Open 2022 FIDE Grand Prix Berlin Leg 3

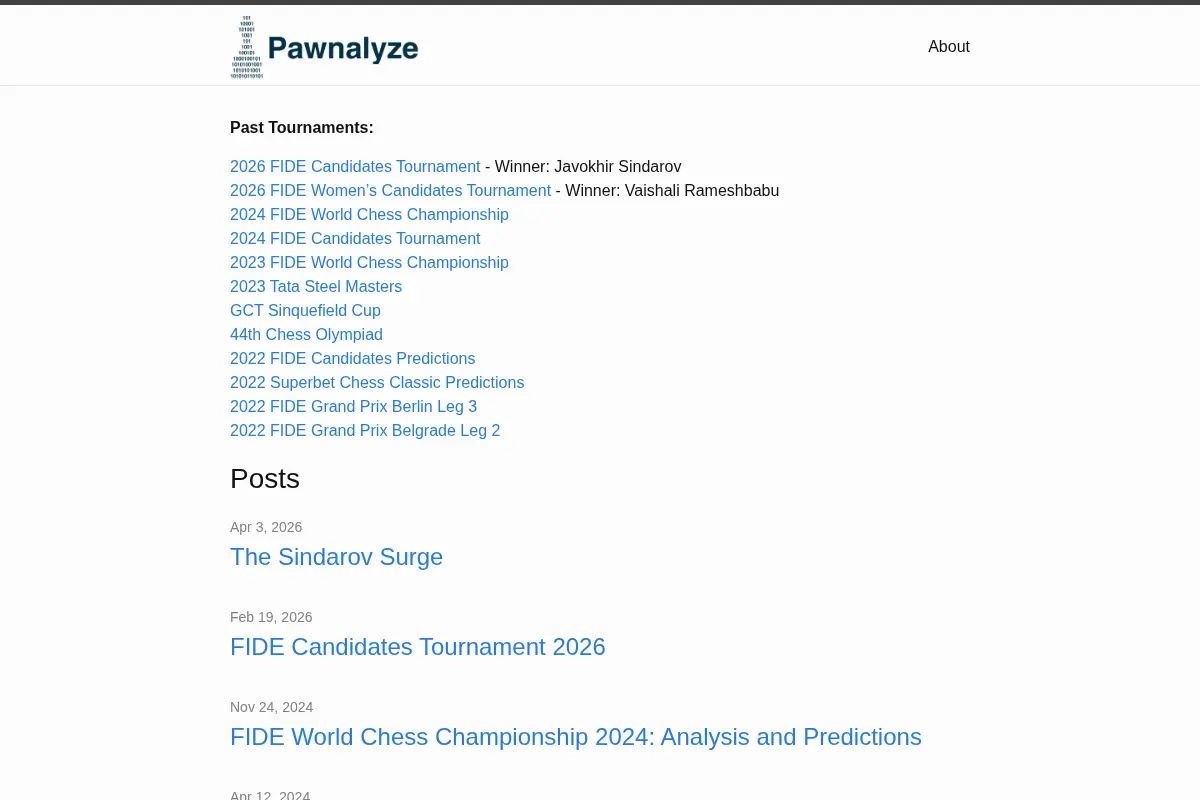pyautogui.click(x=353, y=407)
